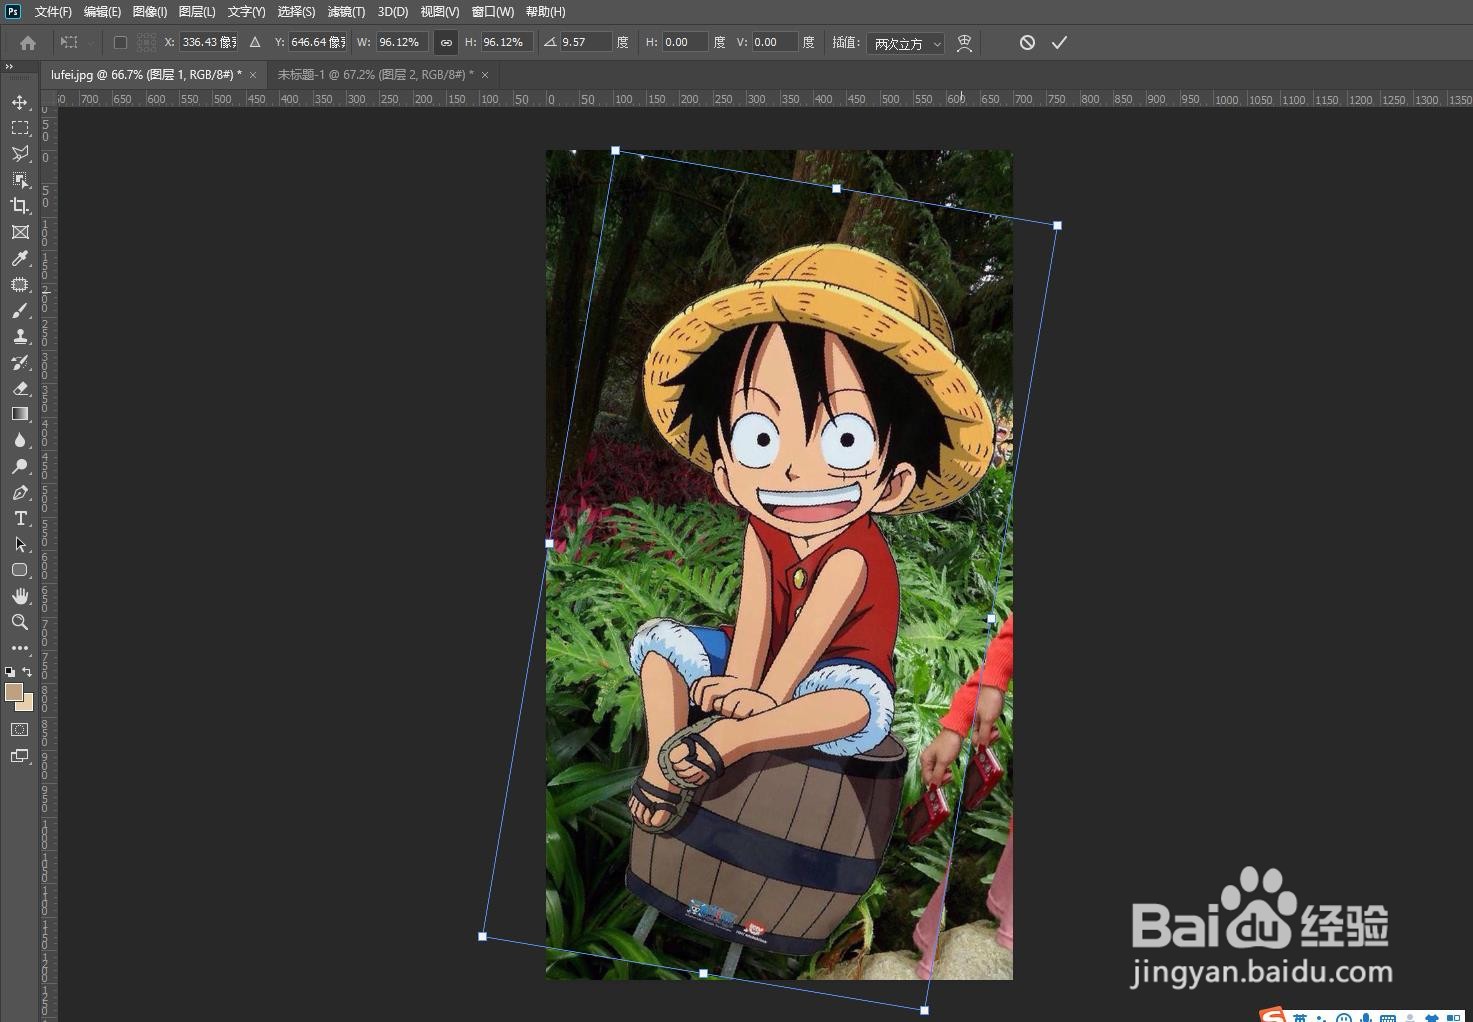
Task: Switch to the lufei.jpg document tab
Action: coord(147,75)
